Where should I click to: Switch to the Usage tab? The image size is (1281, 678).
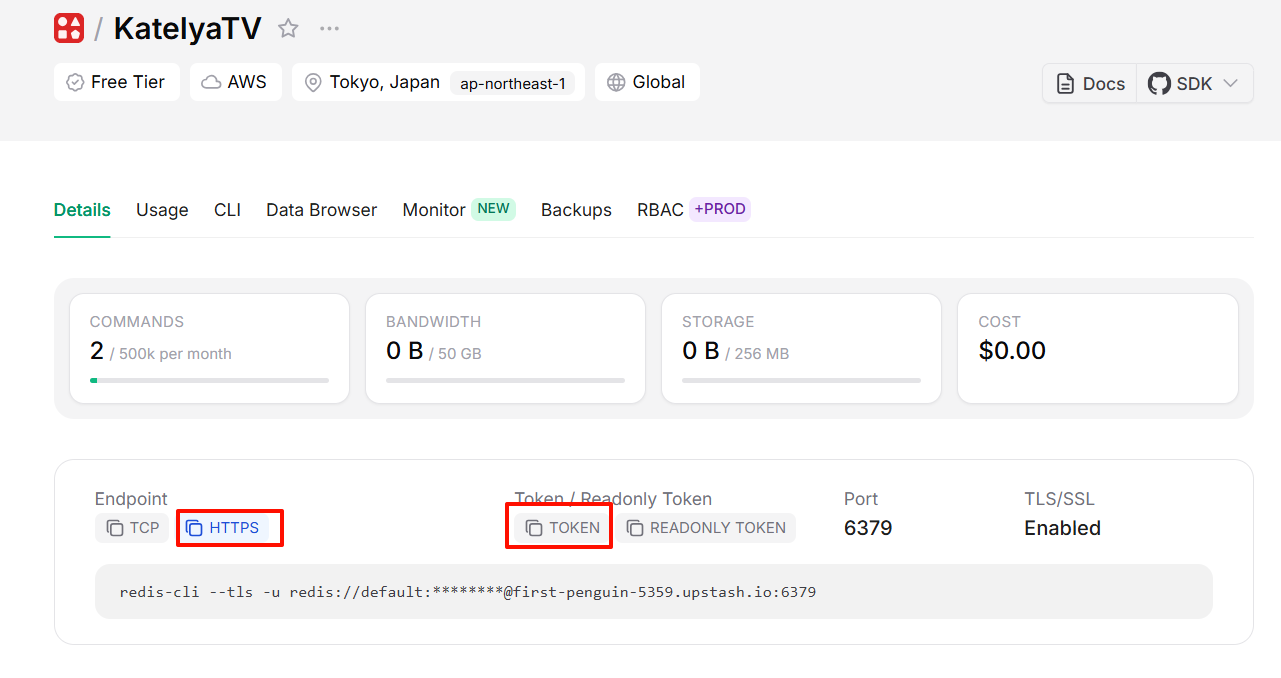162,210
